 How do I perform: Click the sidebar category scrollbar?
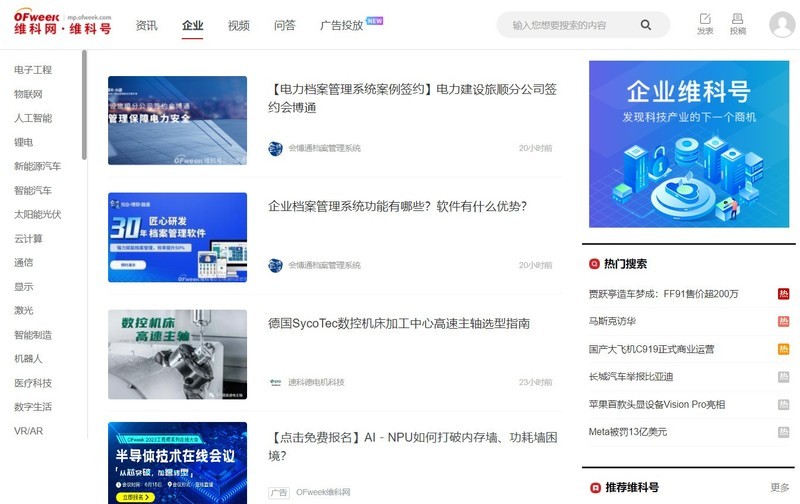[x=84, y=105]
